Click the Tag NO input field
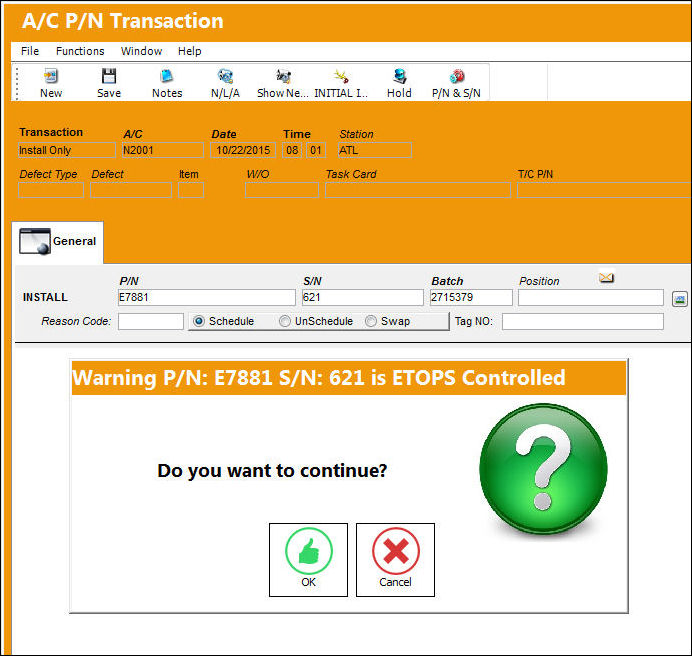This screenshot has height=656, width=692. coord(583,321)
